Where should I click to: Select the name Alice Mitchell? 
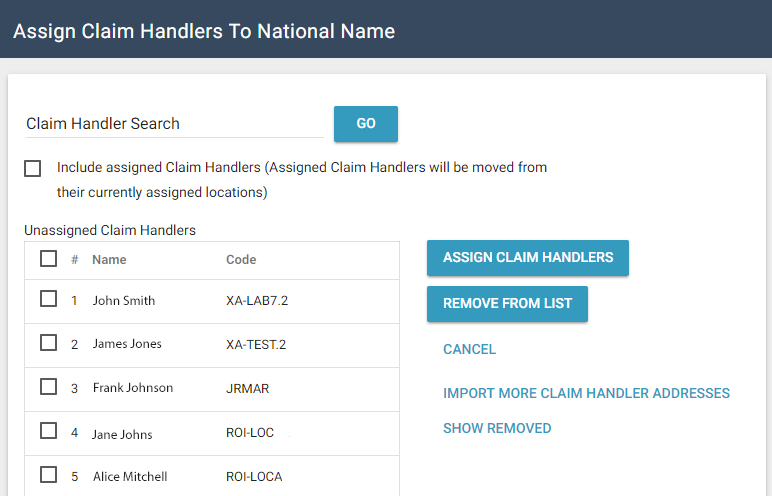coord(130,477)
